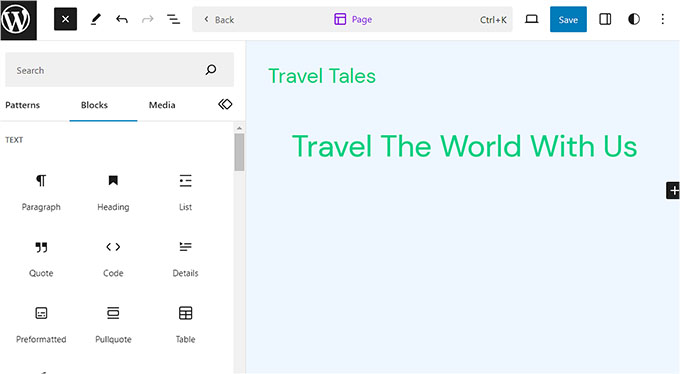Insert a Pullquote block
The width and height of the screenshot is (680, 374).
point(113,325)
